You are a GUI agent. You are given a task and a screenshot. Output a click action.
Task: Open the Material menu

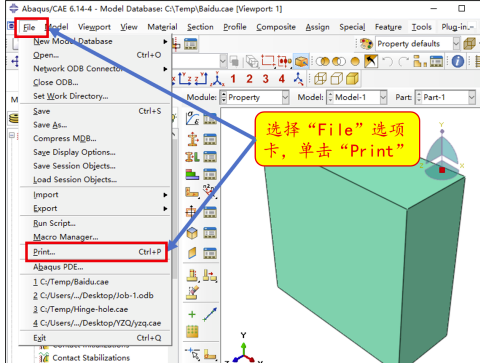pos(162,27)
